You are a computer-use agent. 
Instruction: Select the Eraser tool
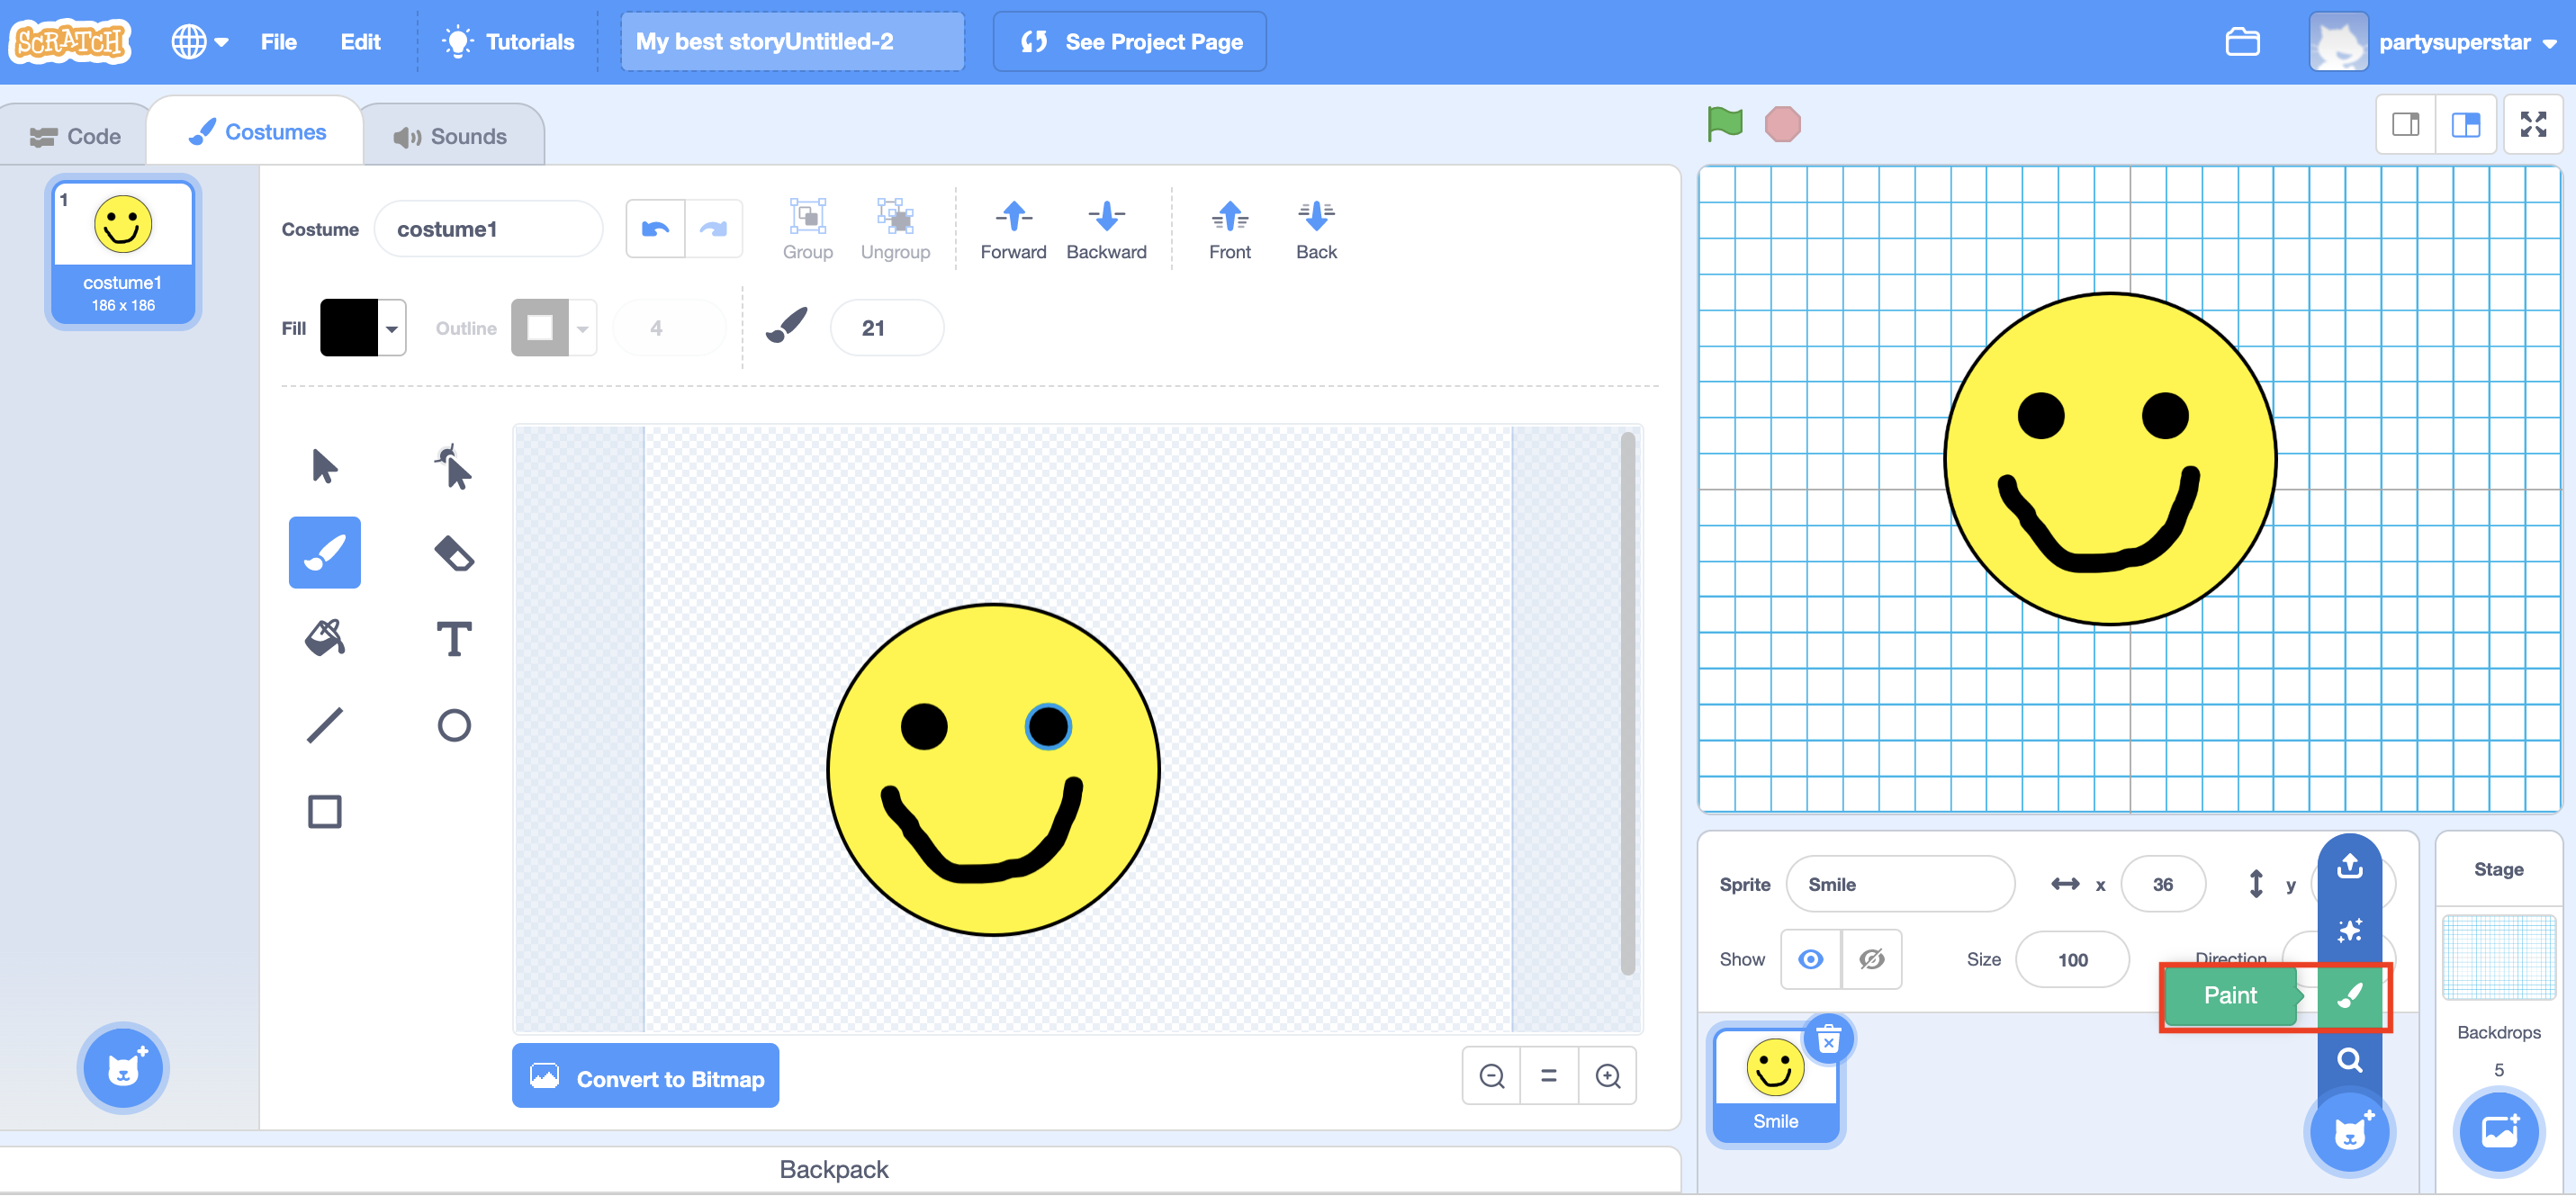tap(454, 553)
